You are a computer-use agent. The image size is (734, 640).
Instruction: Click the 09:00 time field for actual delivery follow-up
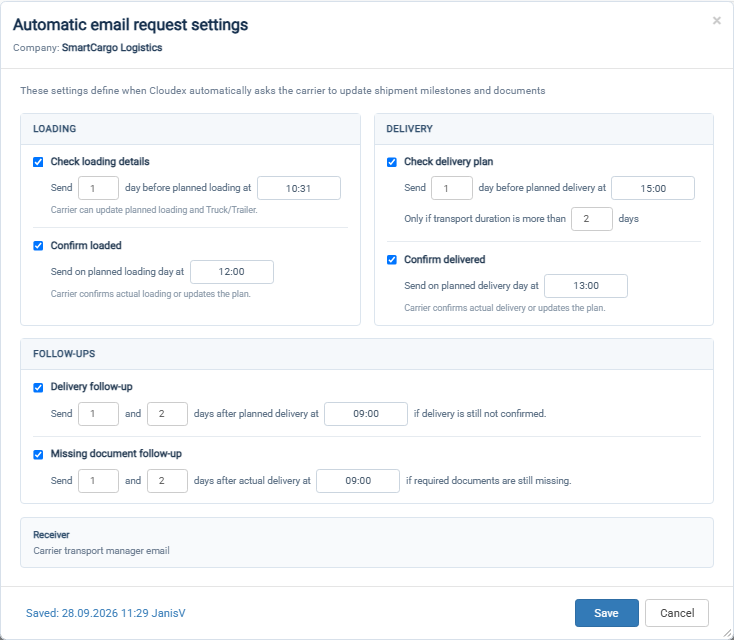358,481
